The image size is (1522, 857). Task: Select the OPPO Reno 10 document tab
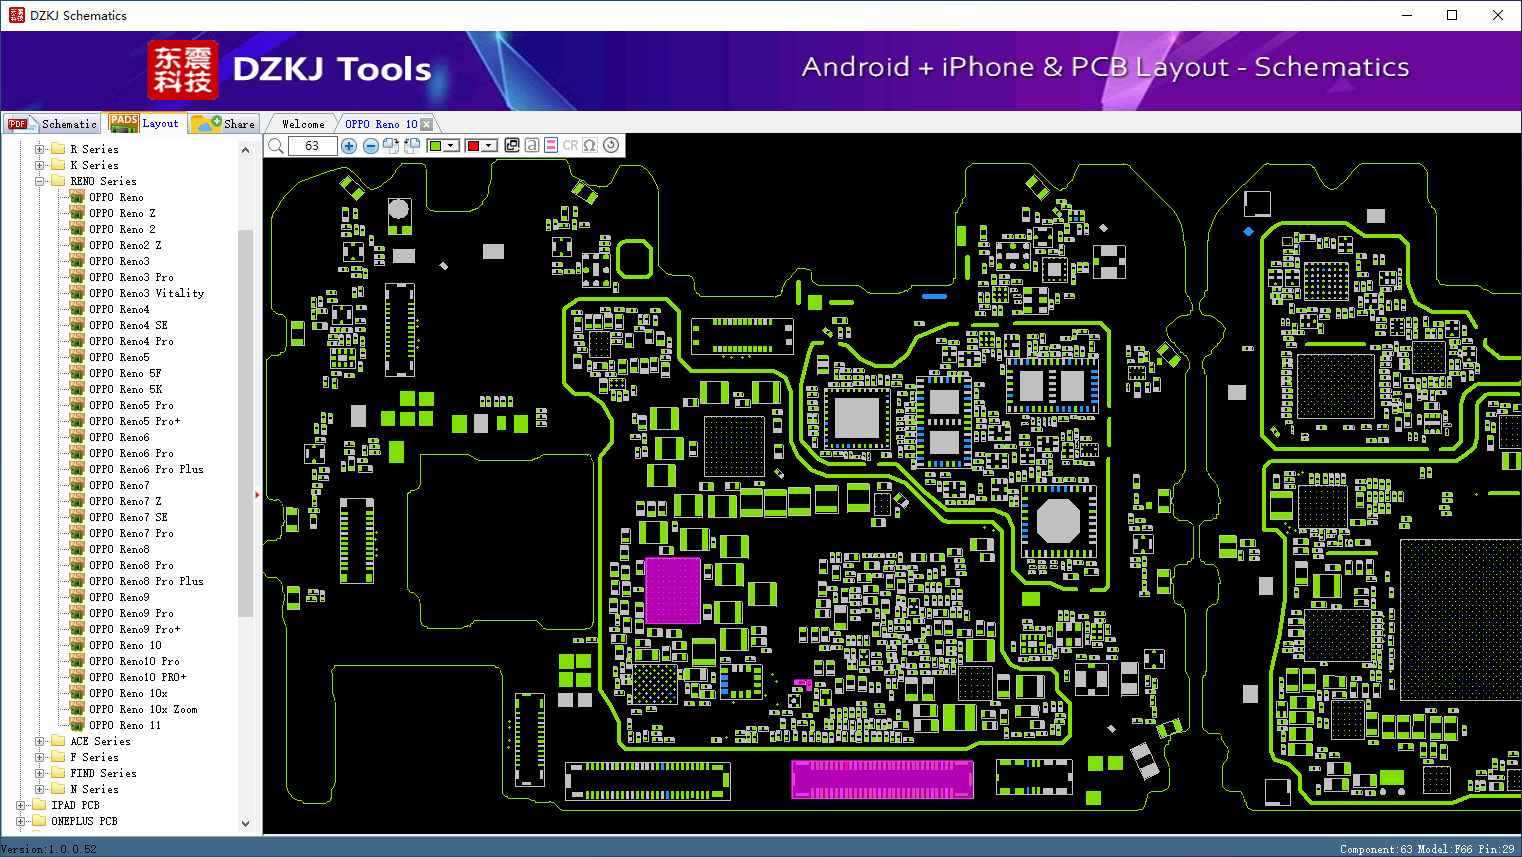pyautogui.click(x=381, y=124)
